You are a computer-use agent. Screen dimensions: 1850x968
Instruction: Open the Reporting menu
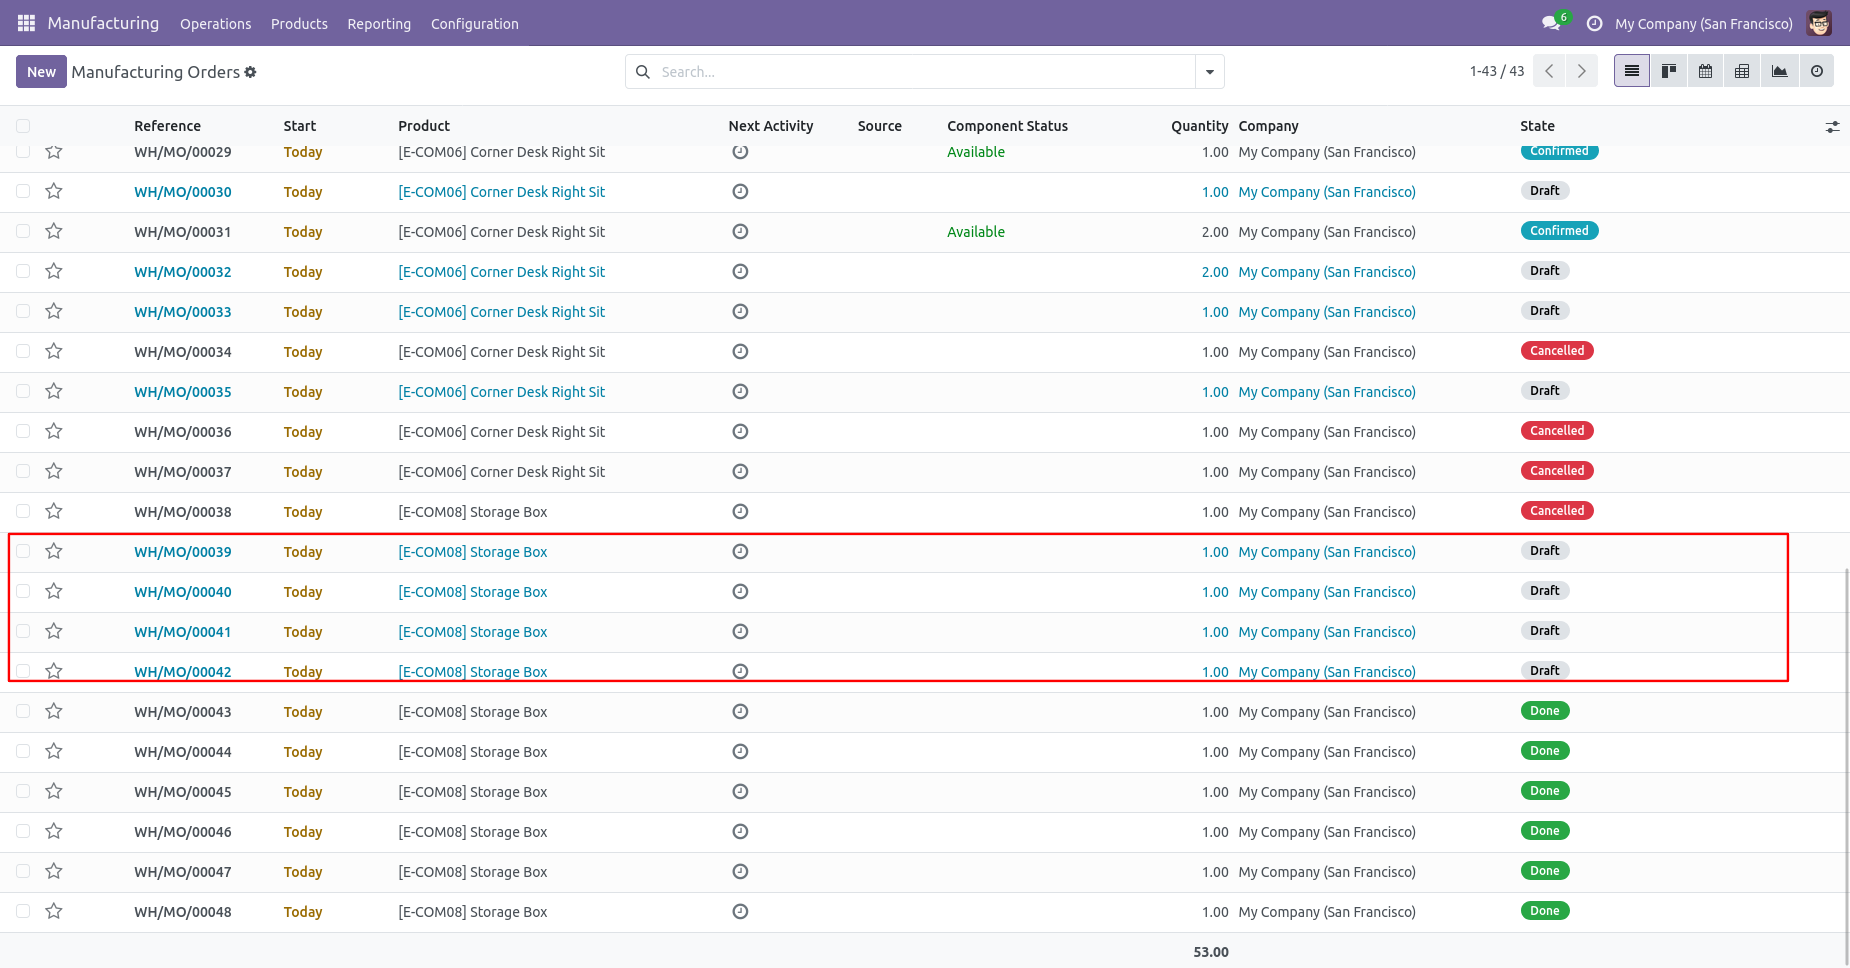coord(379,24)
